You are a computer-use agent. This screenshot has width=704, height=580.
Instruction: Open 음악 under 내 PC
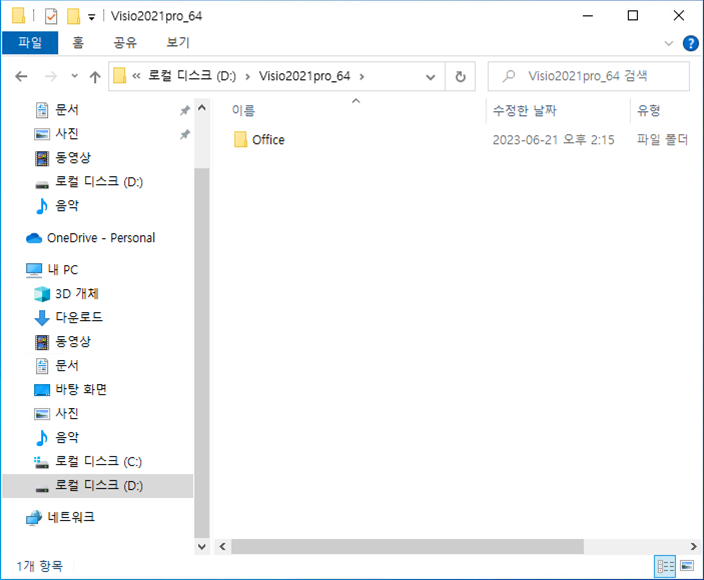pos(57,438)
